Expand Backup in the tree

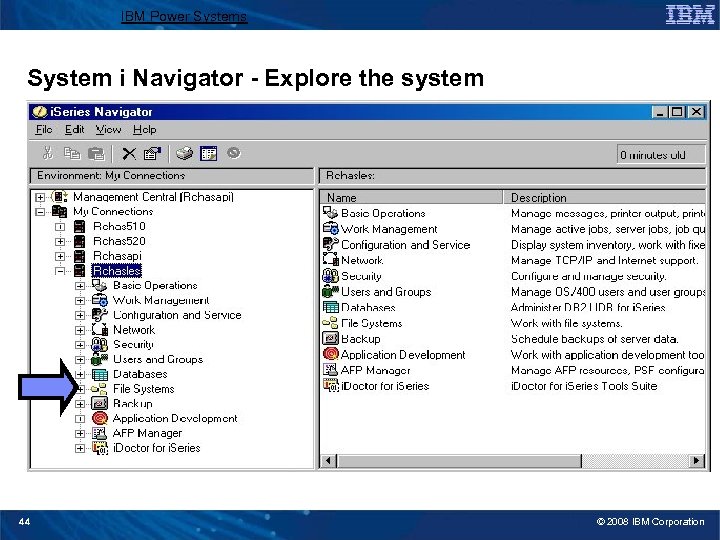coord(80,404)
